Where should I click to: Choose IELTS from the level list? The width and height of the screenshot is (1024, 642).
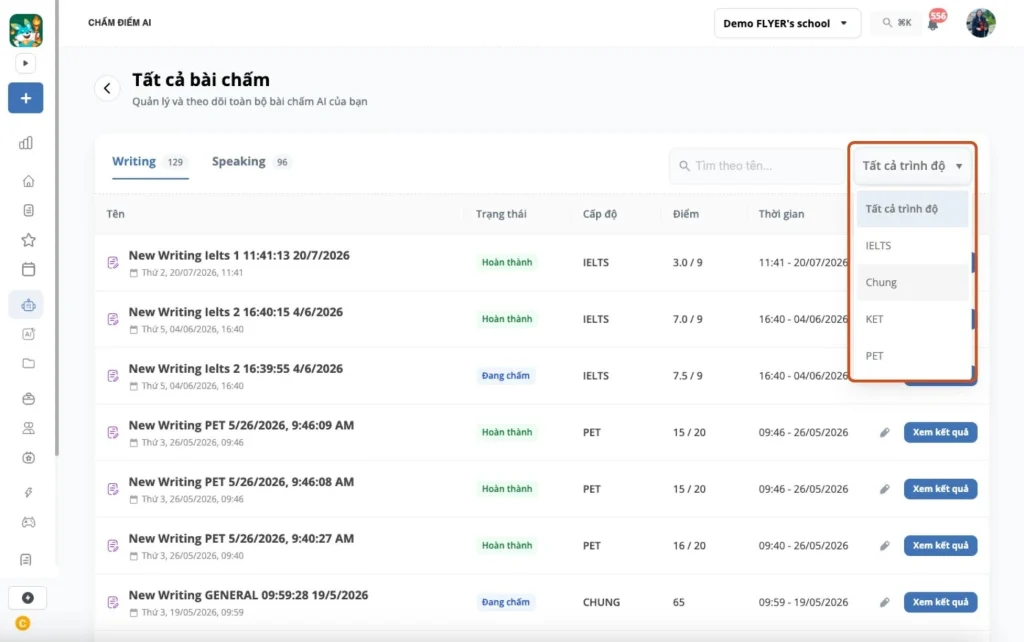(x=912, y=246)
